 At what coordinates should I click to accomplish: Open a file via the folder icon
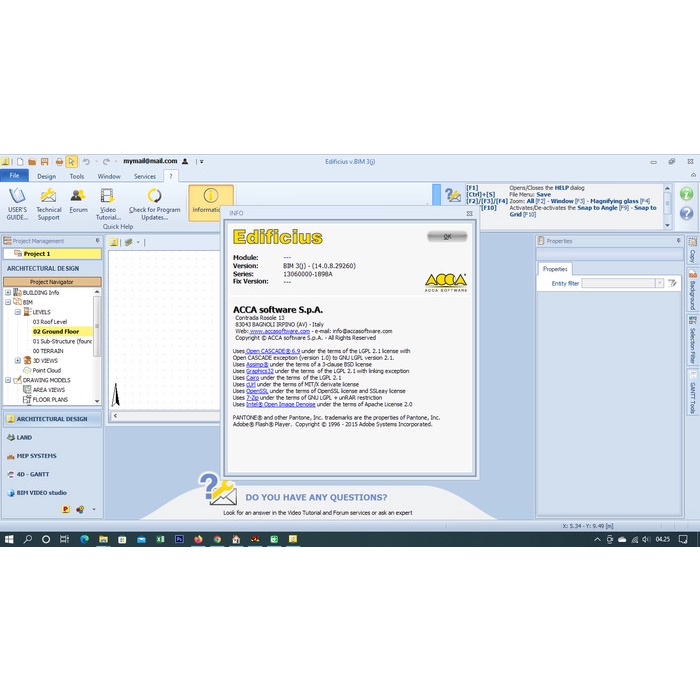[x=32, y=162]
